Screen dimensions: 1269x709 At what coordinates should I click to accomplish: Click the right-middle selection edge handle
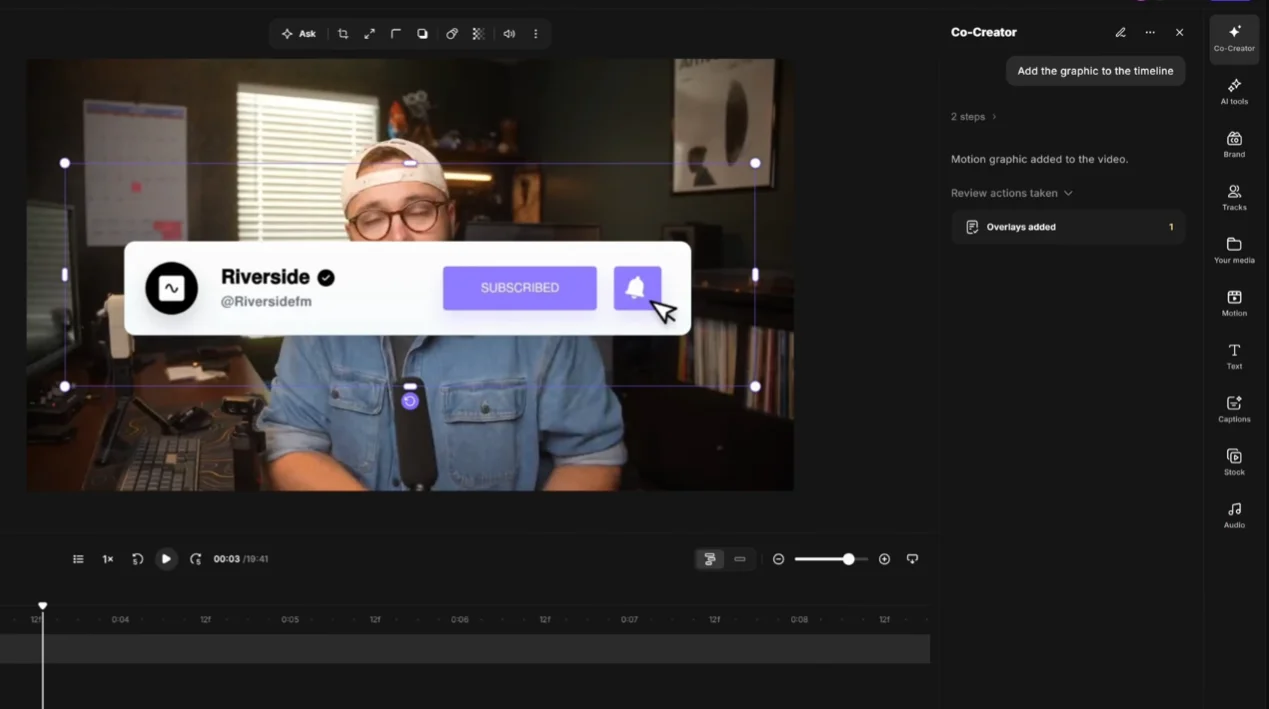[x=755, y=274]
